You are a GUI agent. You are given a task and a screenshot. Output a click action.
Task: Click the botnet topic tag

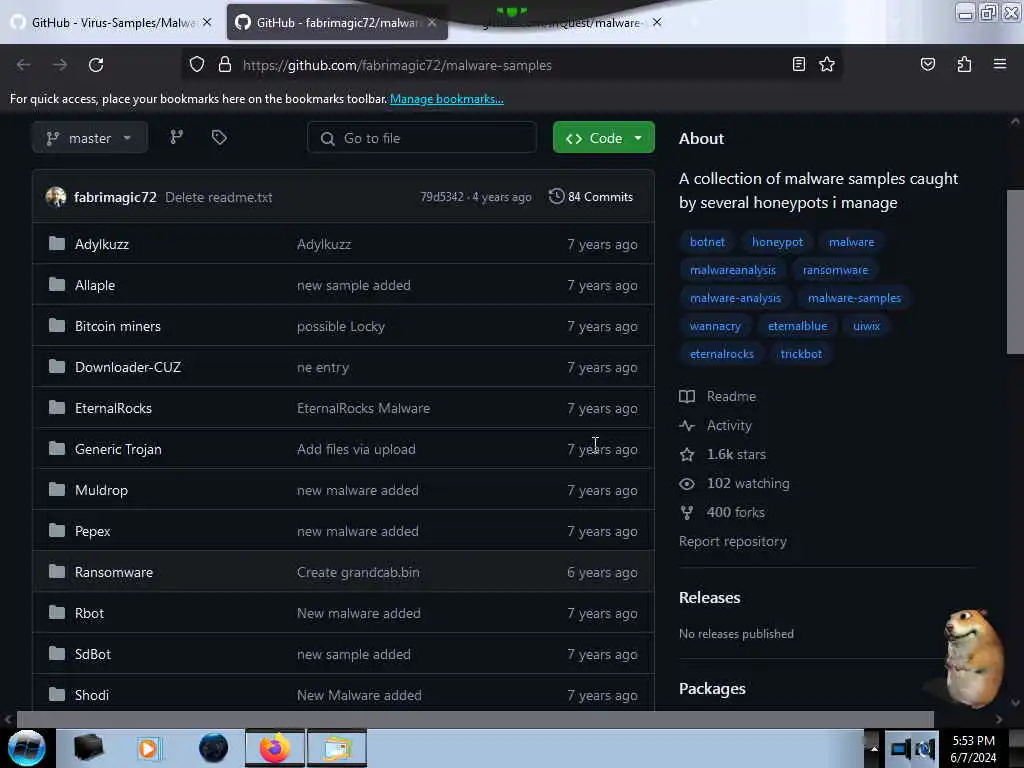click(707, 242)
